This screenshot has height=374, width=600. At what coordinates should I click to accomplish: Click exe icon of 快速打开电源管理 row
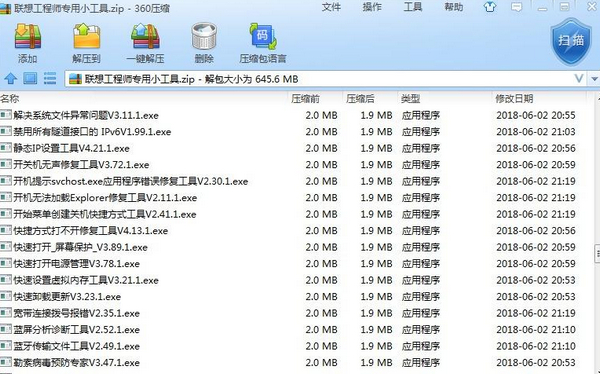[6, 263]
